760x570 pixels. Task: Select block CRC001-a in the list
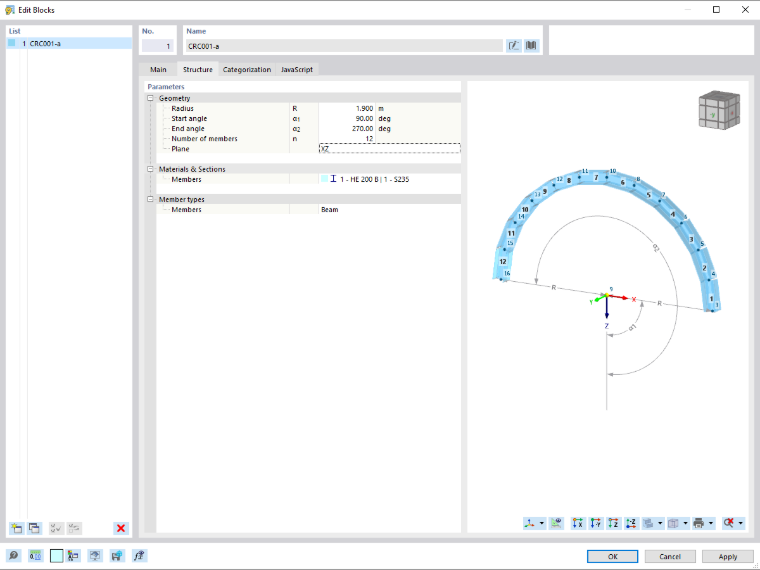[69, 44]
